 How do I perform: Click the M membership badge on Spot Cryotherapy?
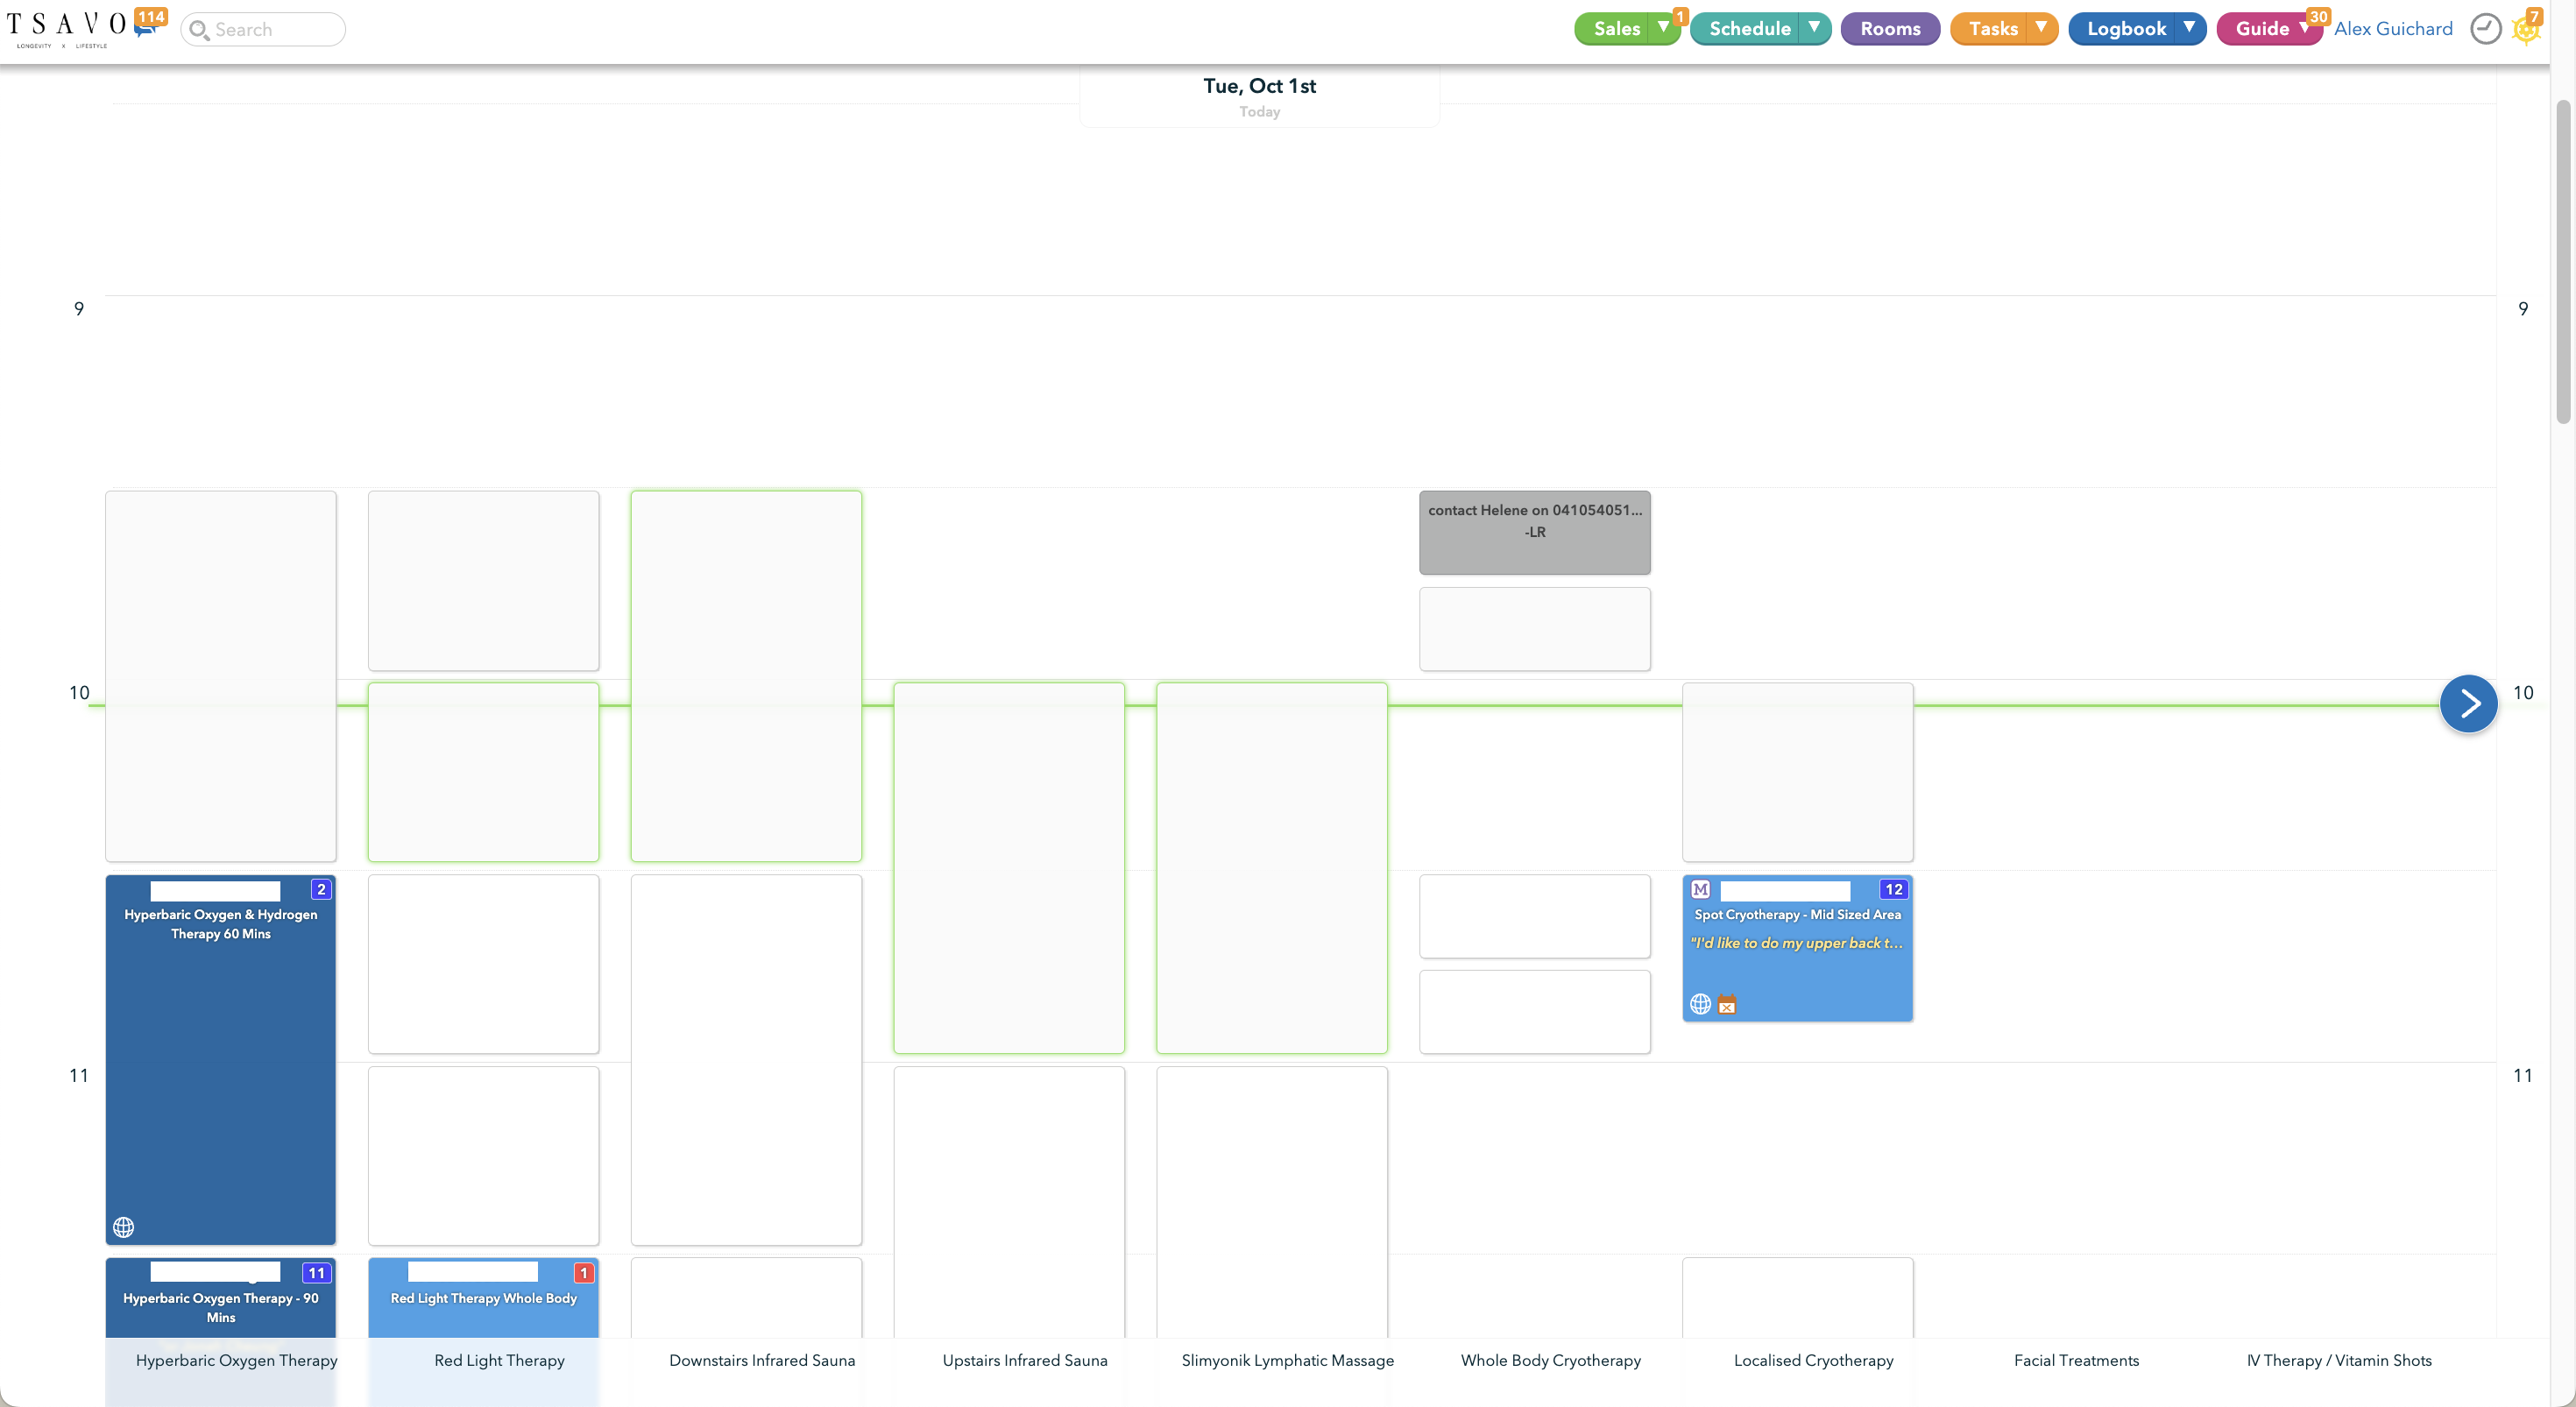point(1700,889)
